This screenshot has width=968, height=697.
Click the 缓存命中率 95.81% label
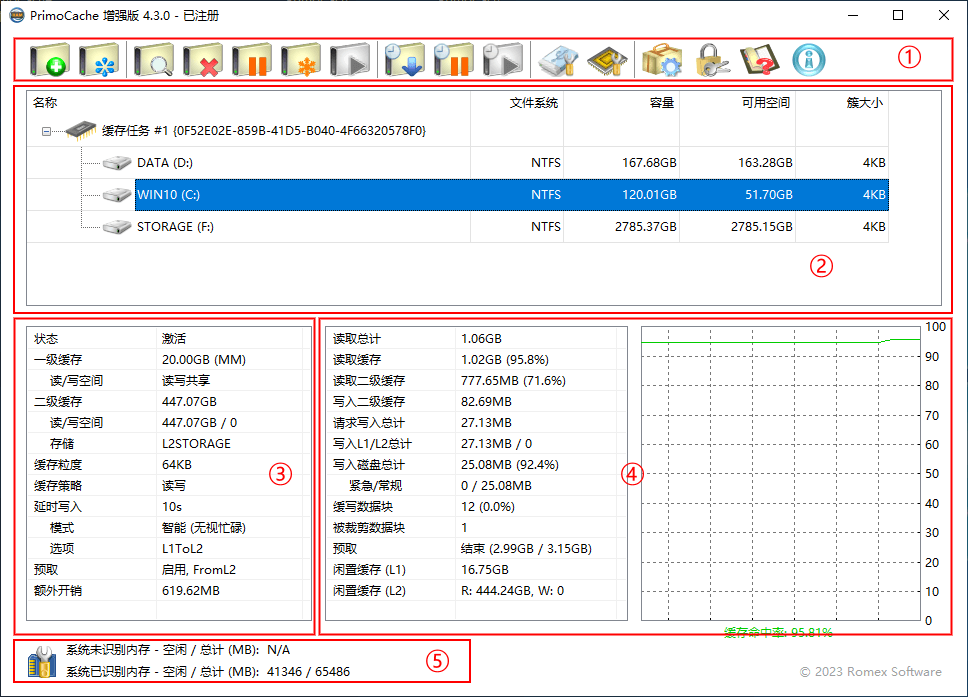778,632
